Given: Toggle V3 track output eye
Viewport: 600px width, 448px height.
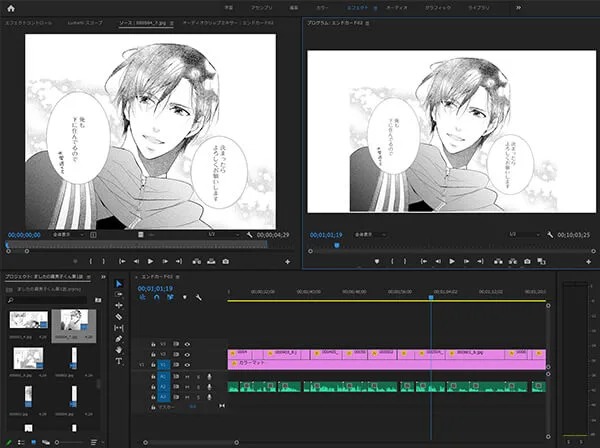Looking at the screenshot, I should point(187,344).
